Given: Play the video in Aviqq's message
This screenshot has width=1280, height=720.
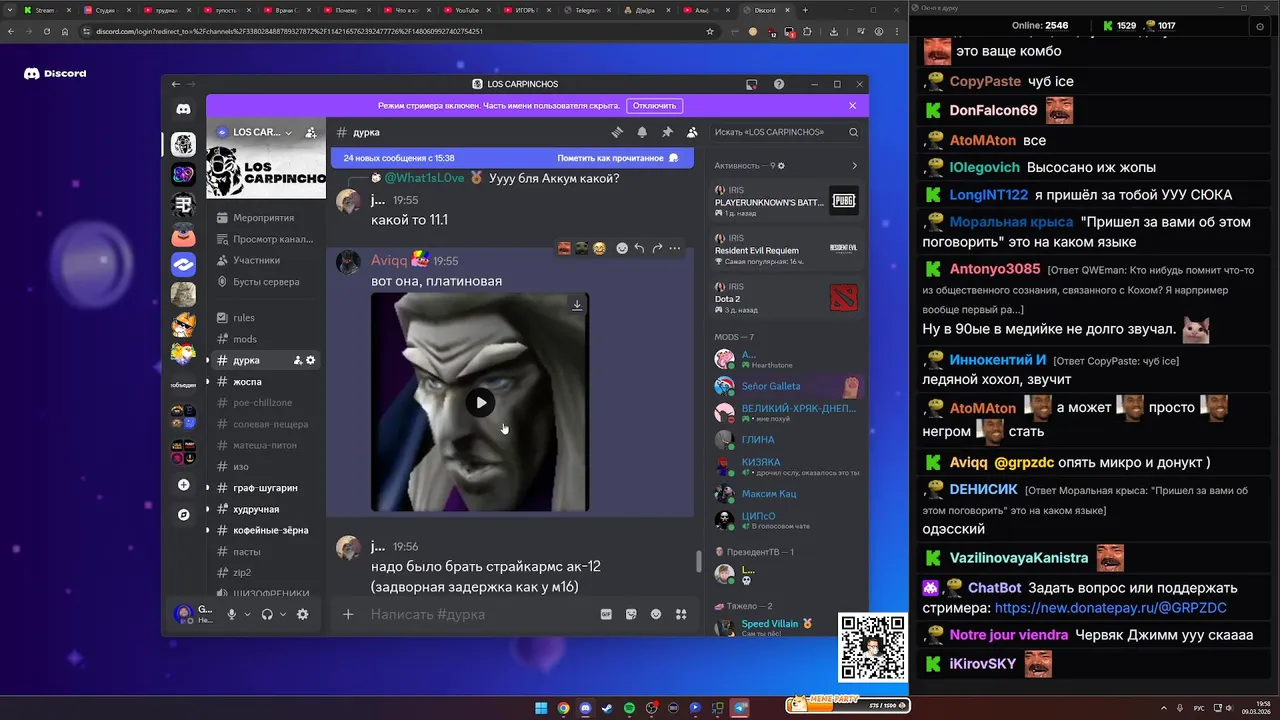Looking at the screenshot, I should pos(481,402).
